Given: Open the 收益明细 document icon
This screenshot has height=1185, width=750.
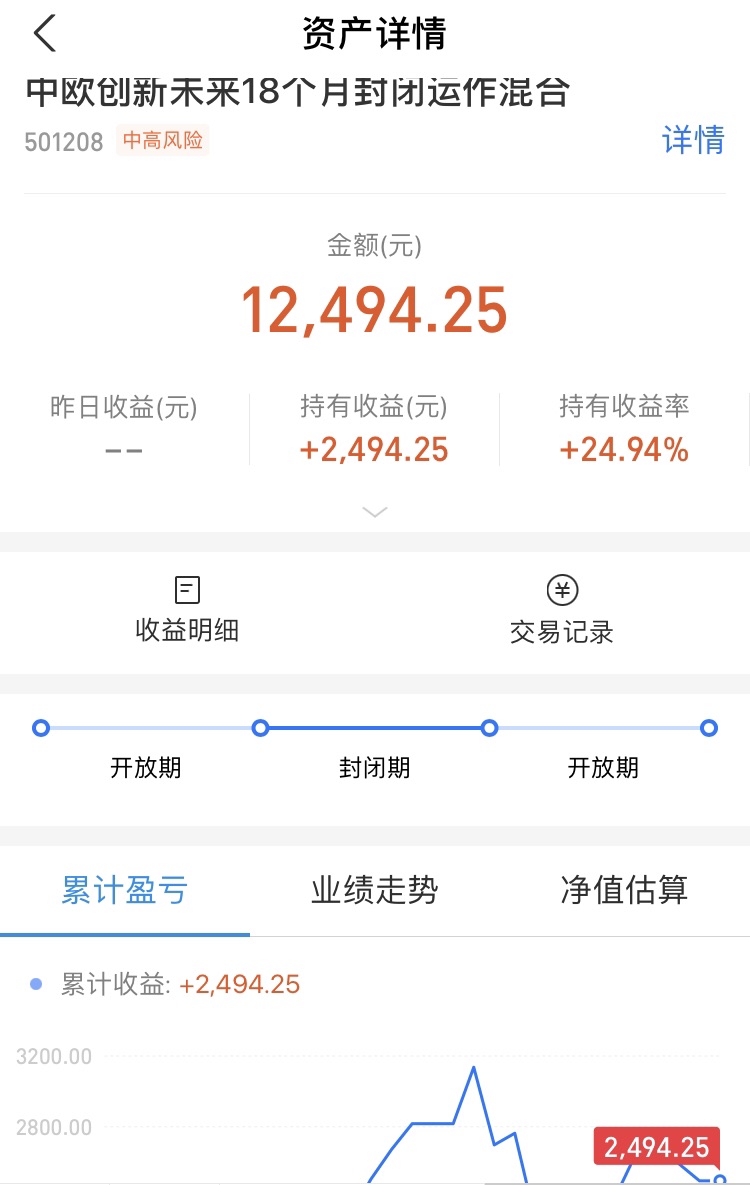Looking at the screenshot, I should [187, 590].
